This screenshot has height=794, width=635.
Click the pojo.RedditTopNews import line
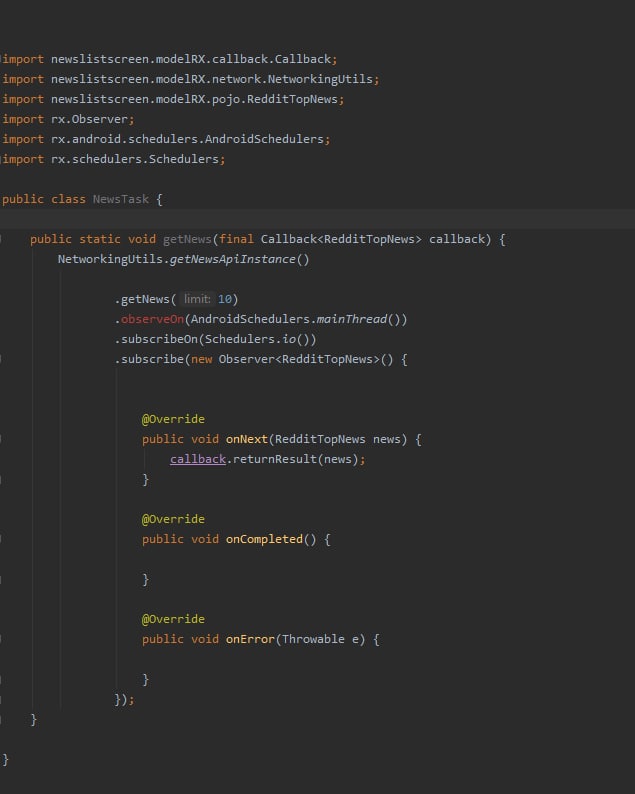[173, 99]
